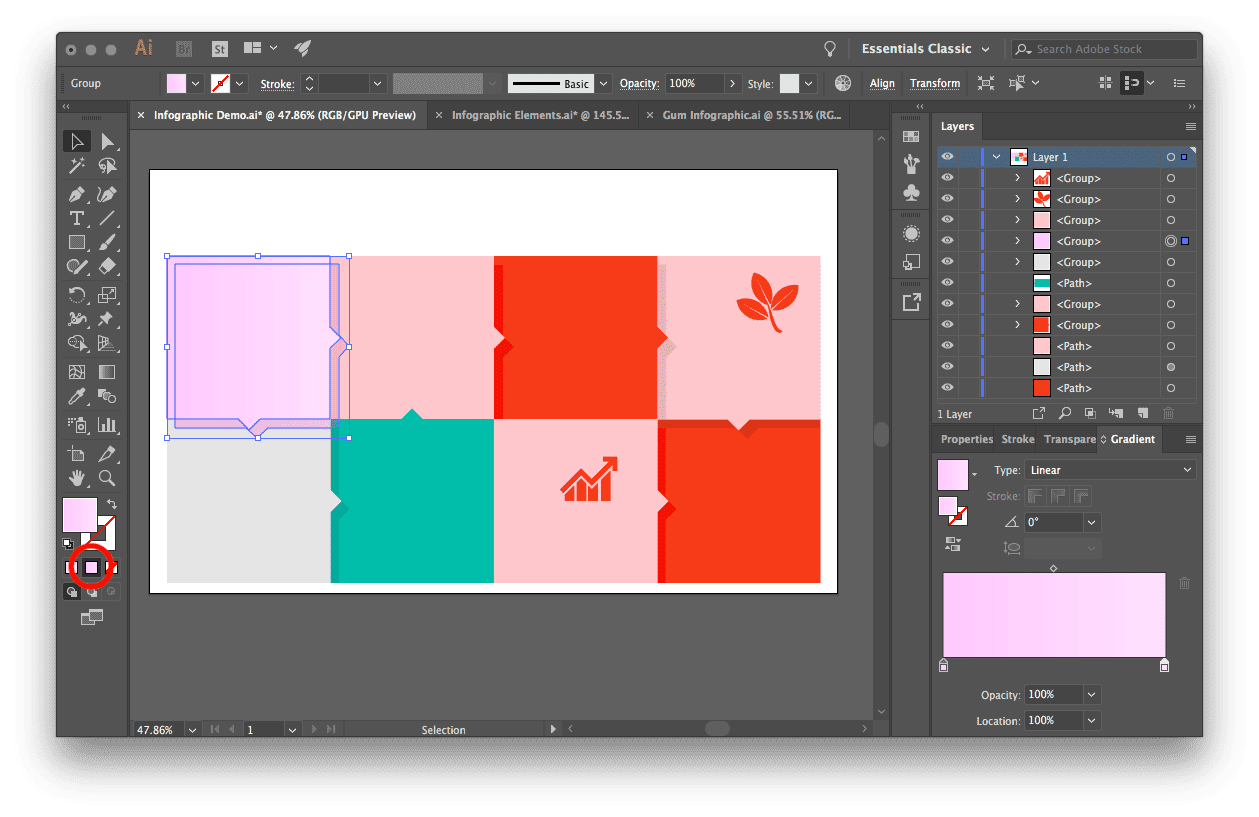Open gradient Type dropdown showing Linear
1259x817 pixels.
(x=1111, y=470)
